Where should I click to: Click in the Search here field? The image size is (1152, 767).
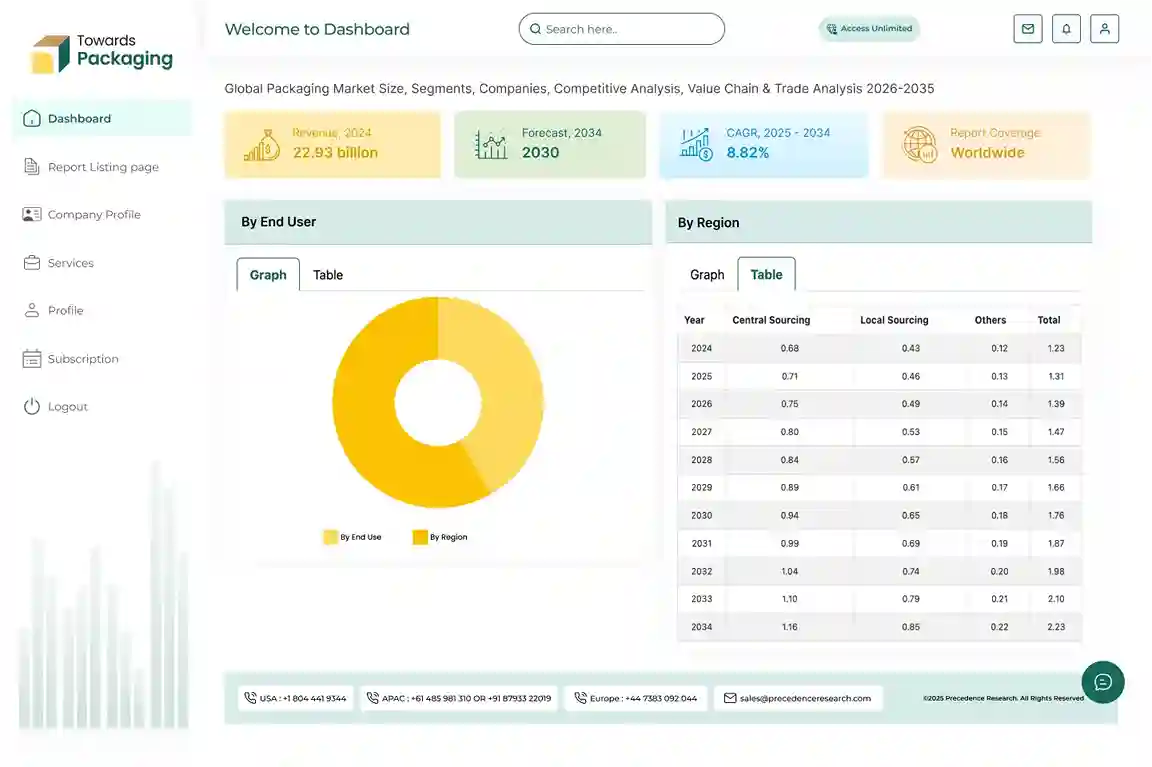pyautogui.click(x=630, y=29)
